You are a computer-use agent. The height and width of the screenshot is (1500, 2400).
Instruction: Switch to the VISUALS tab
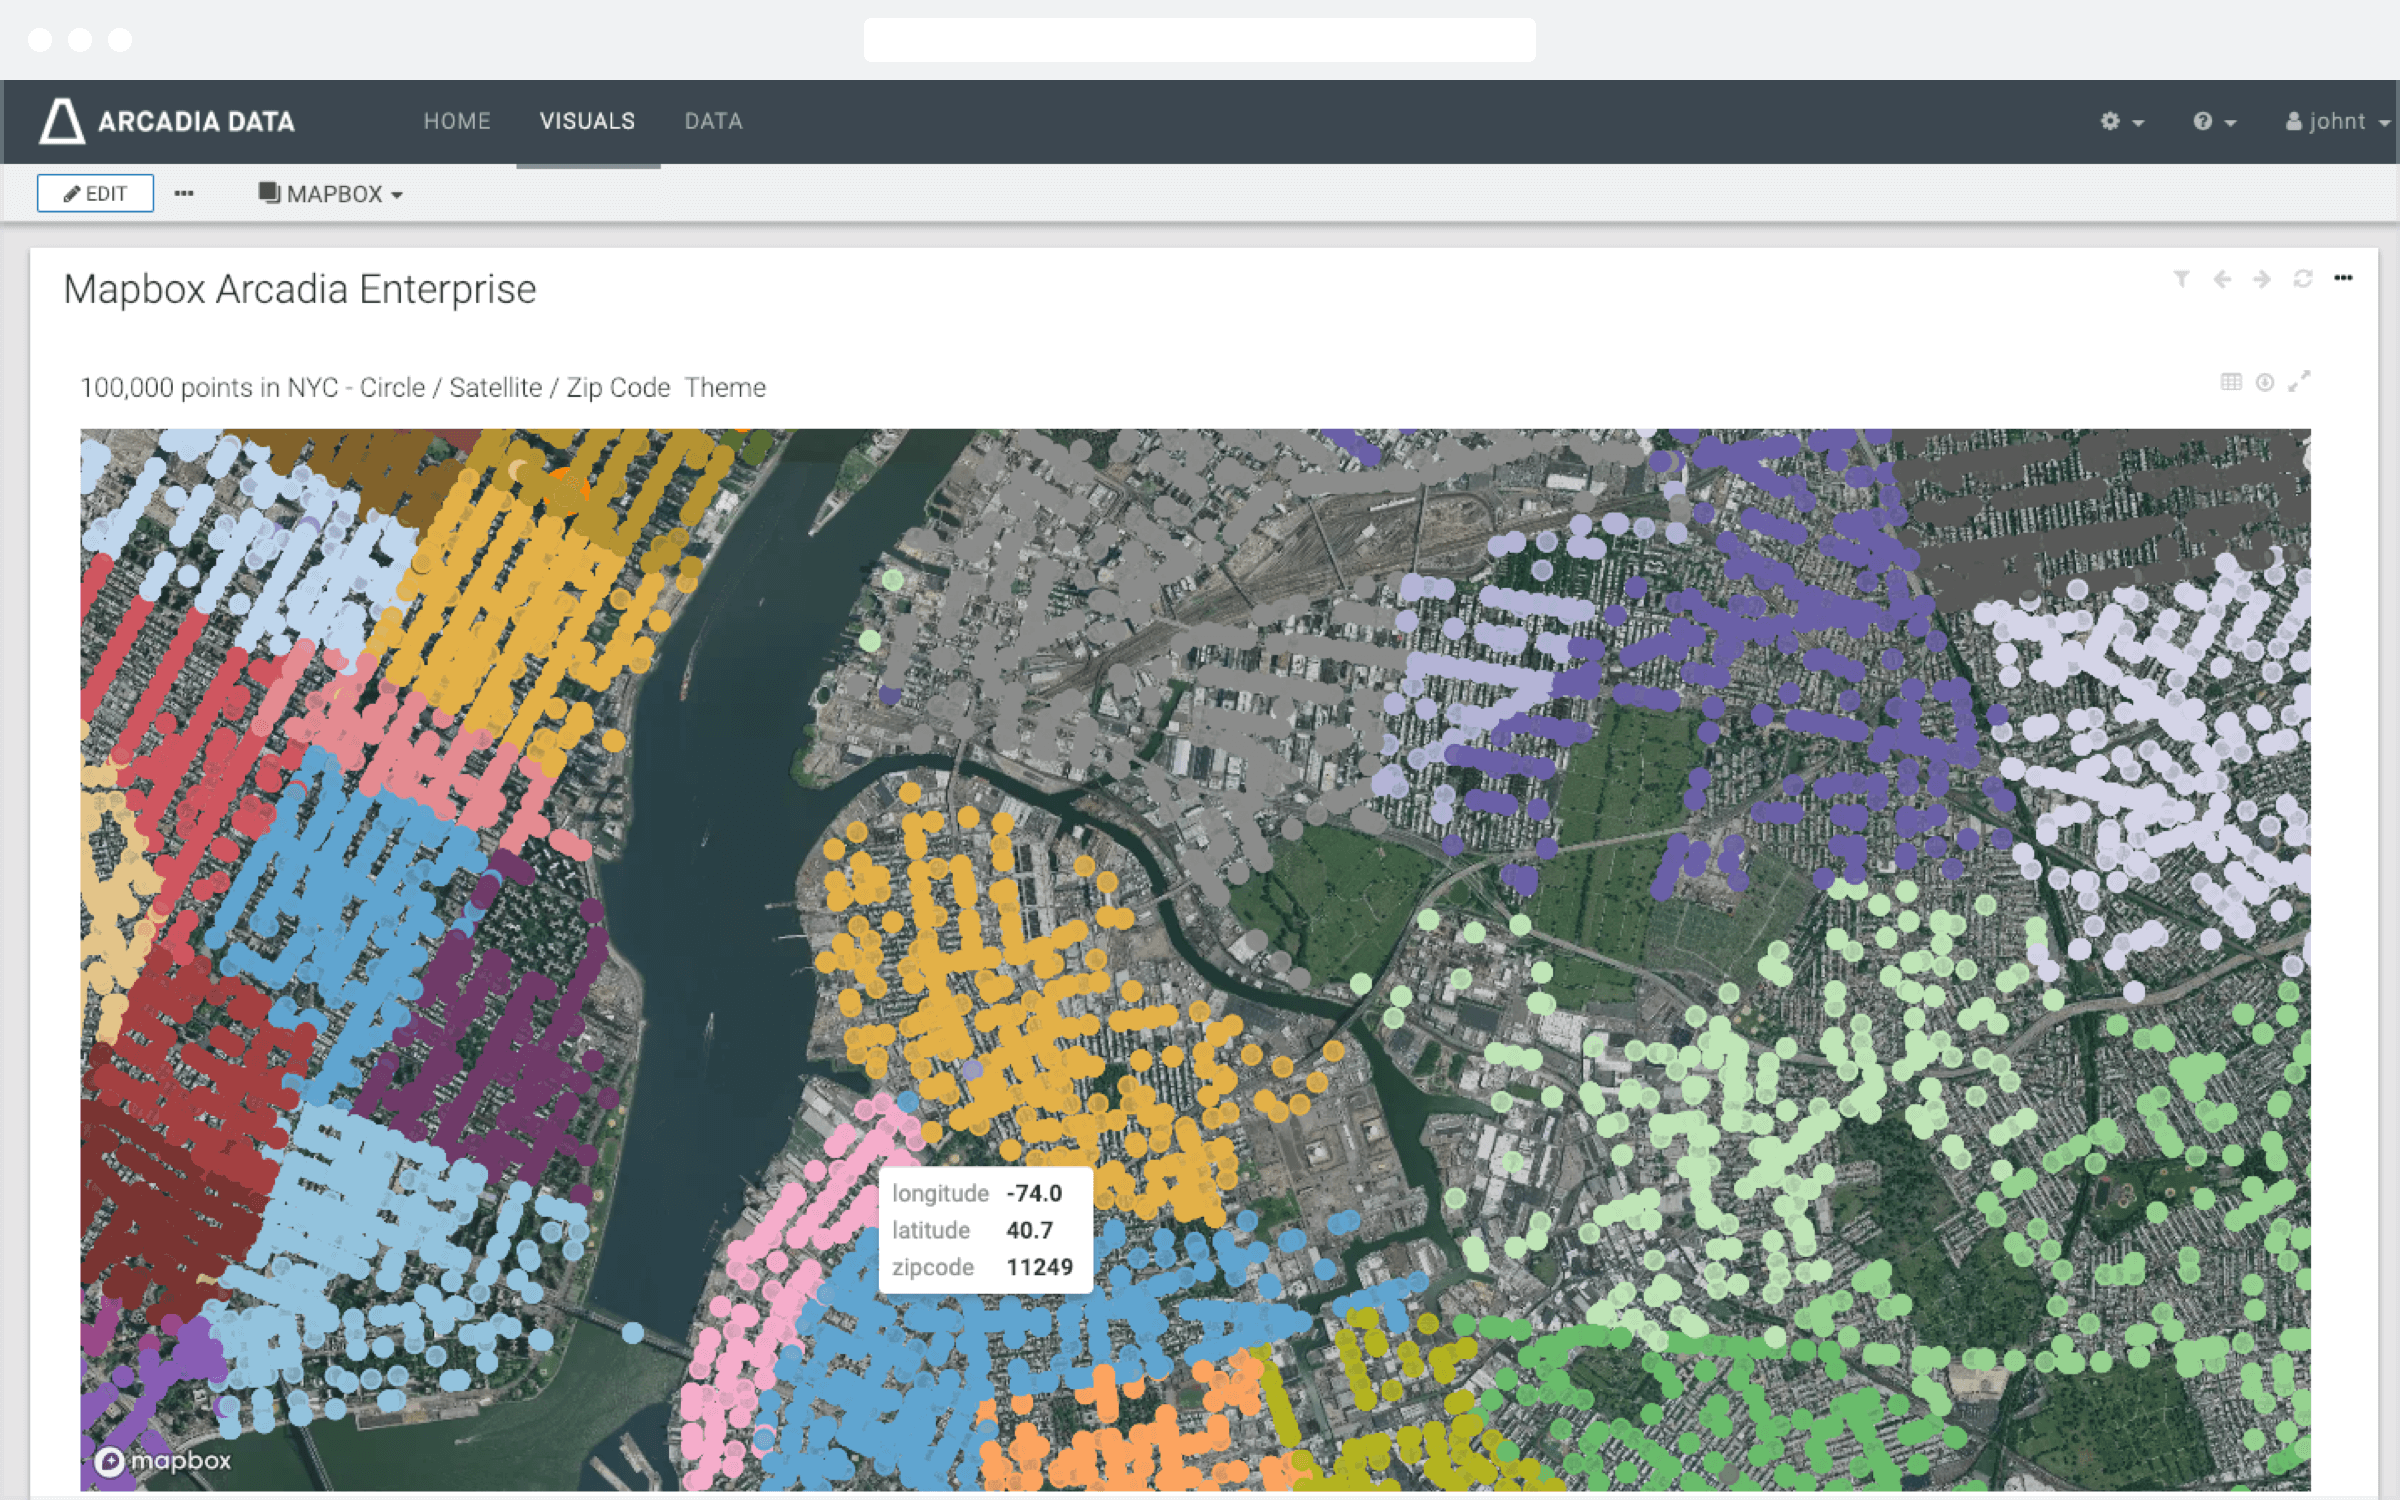point(587,121)
